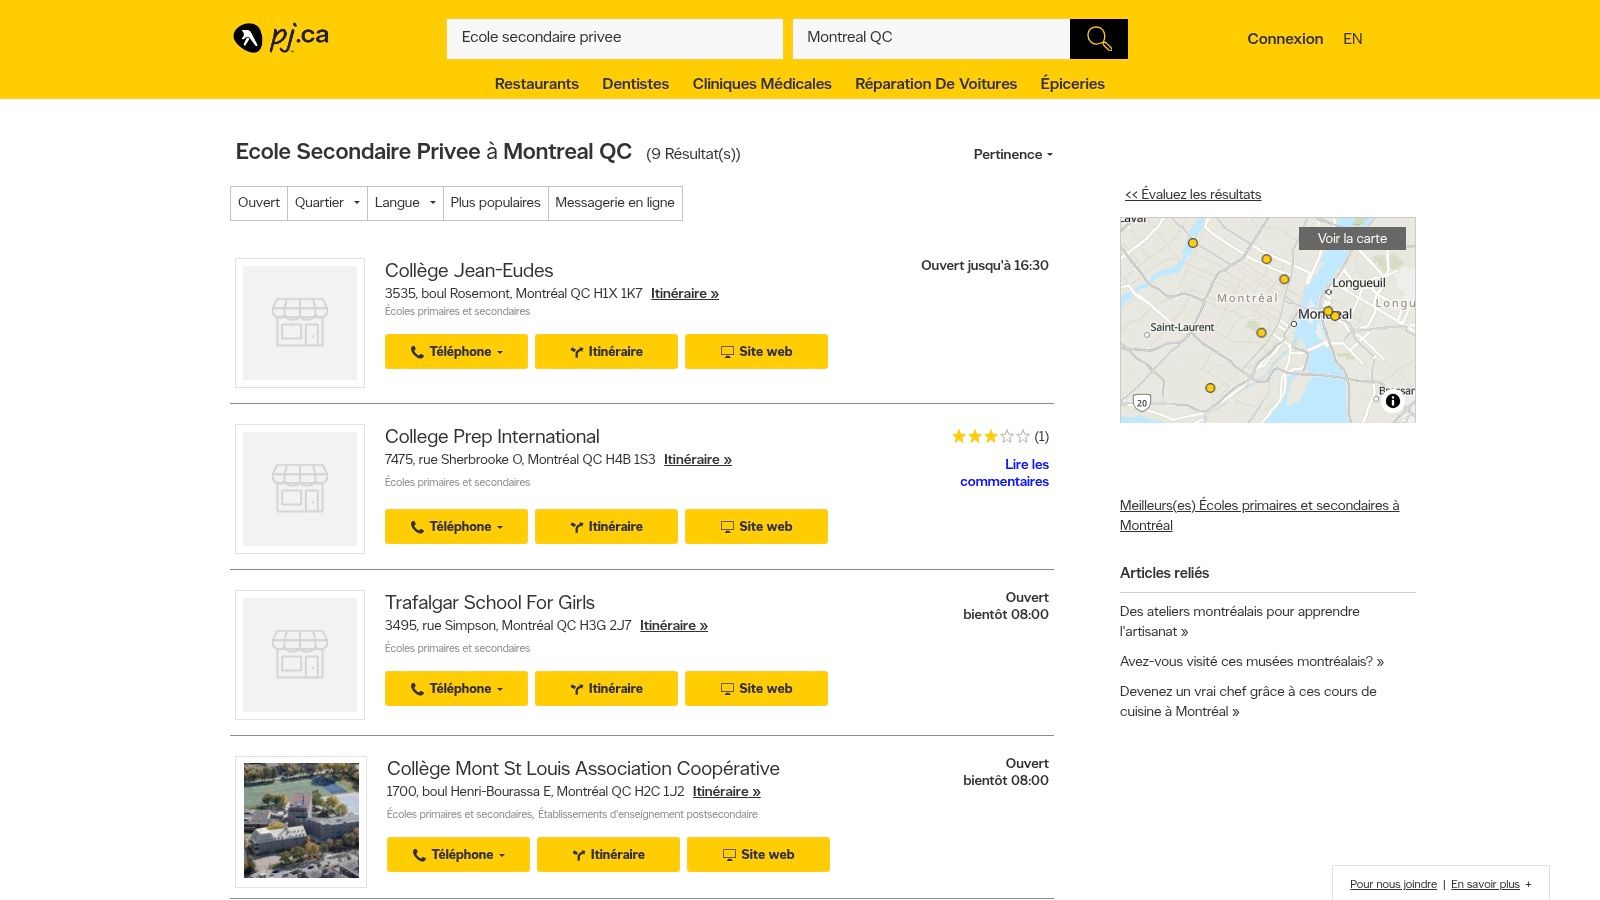
Task: Toggle the Messagerie en ligne filter
Action: (615, 203)
